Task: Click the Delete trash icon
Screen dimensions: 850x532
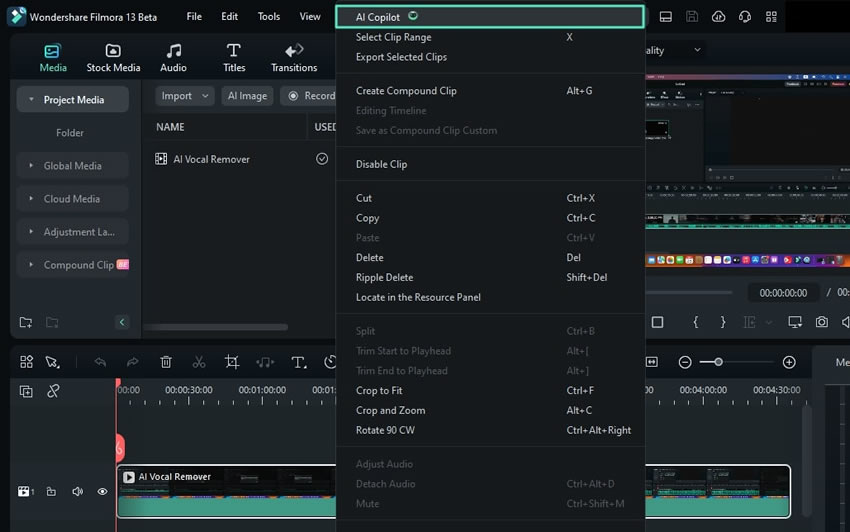Action: coord(166,362)
